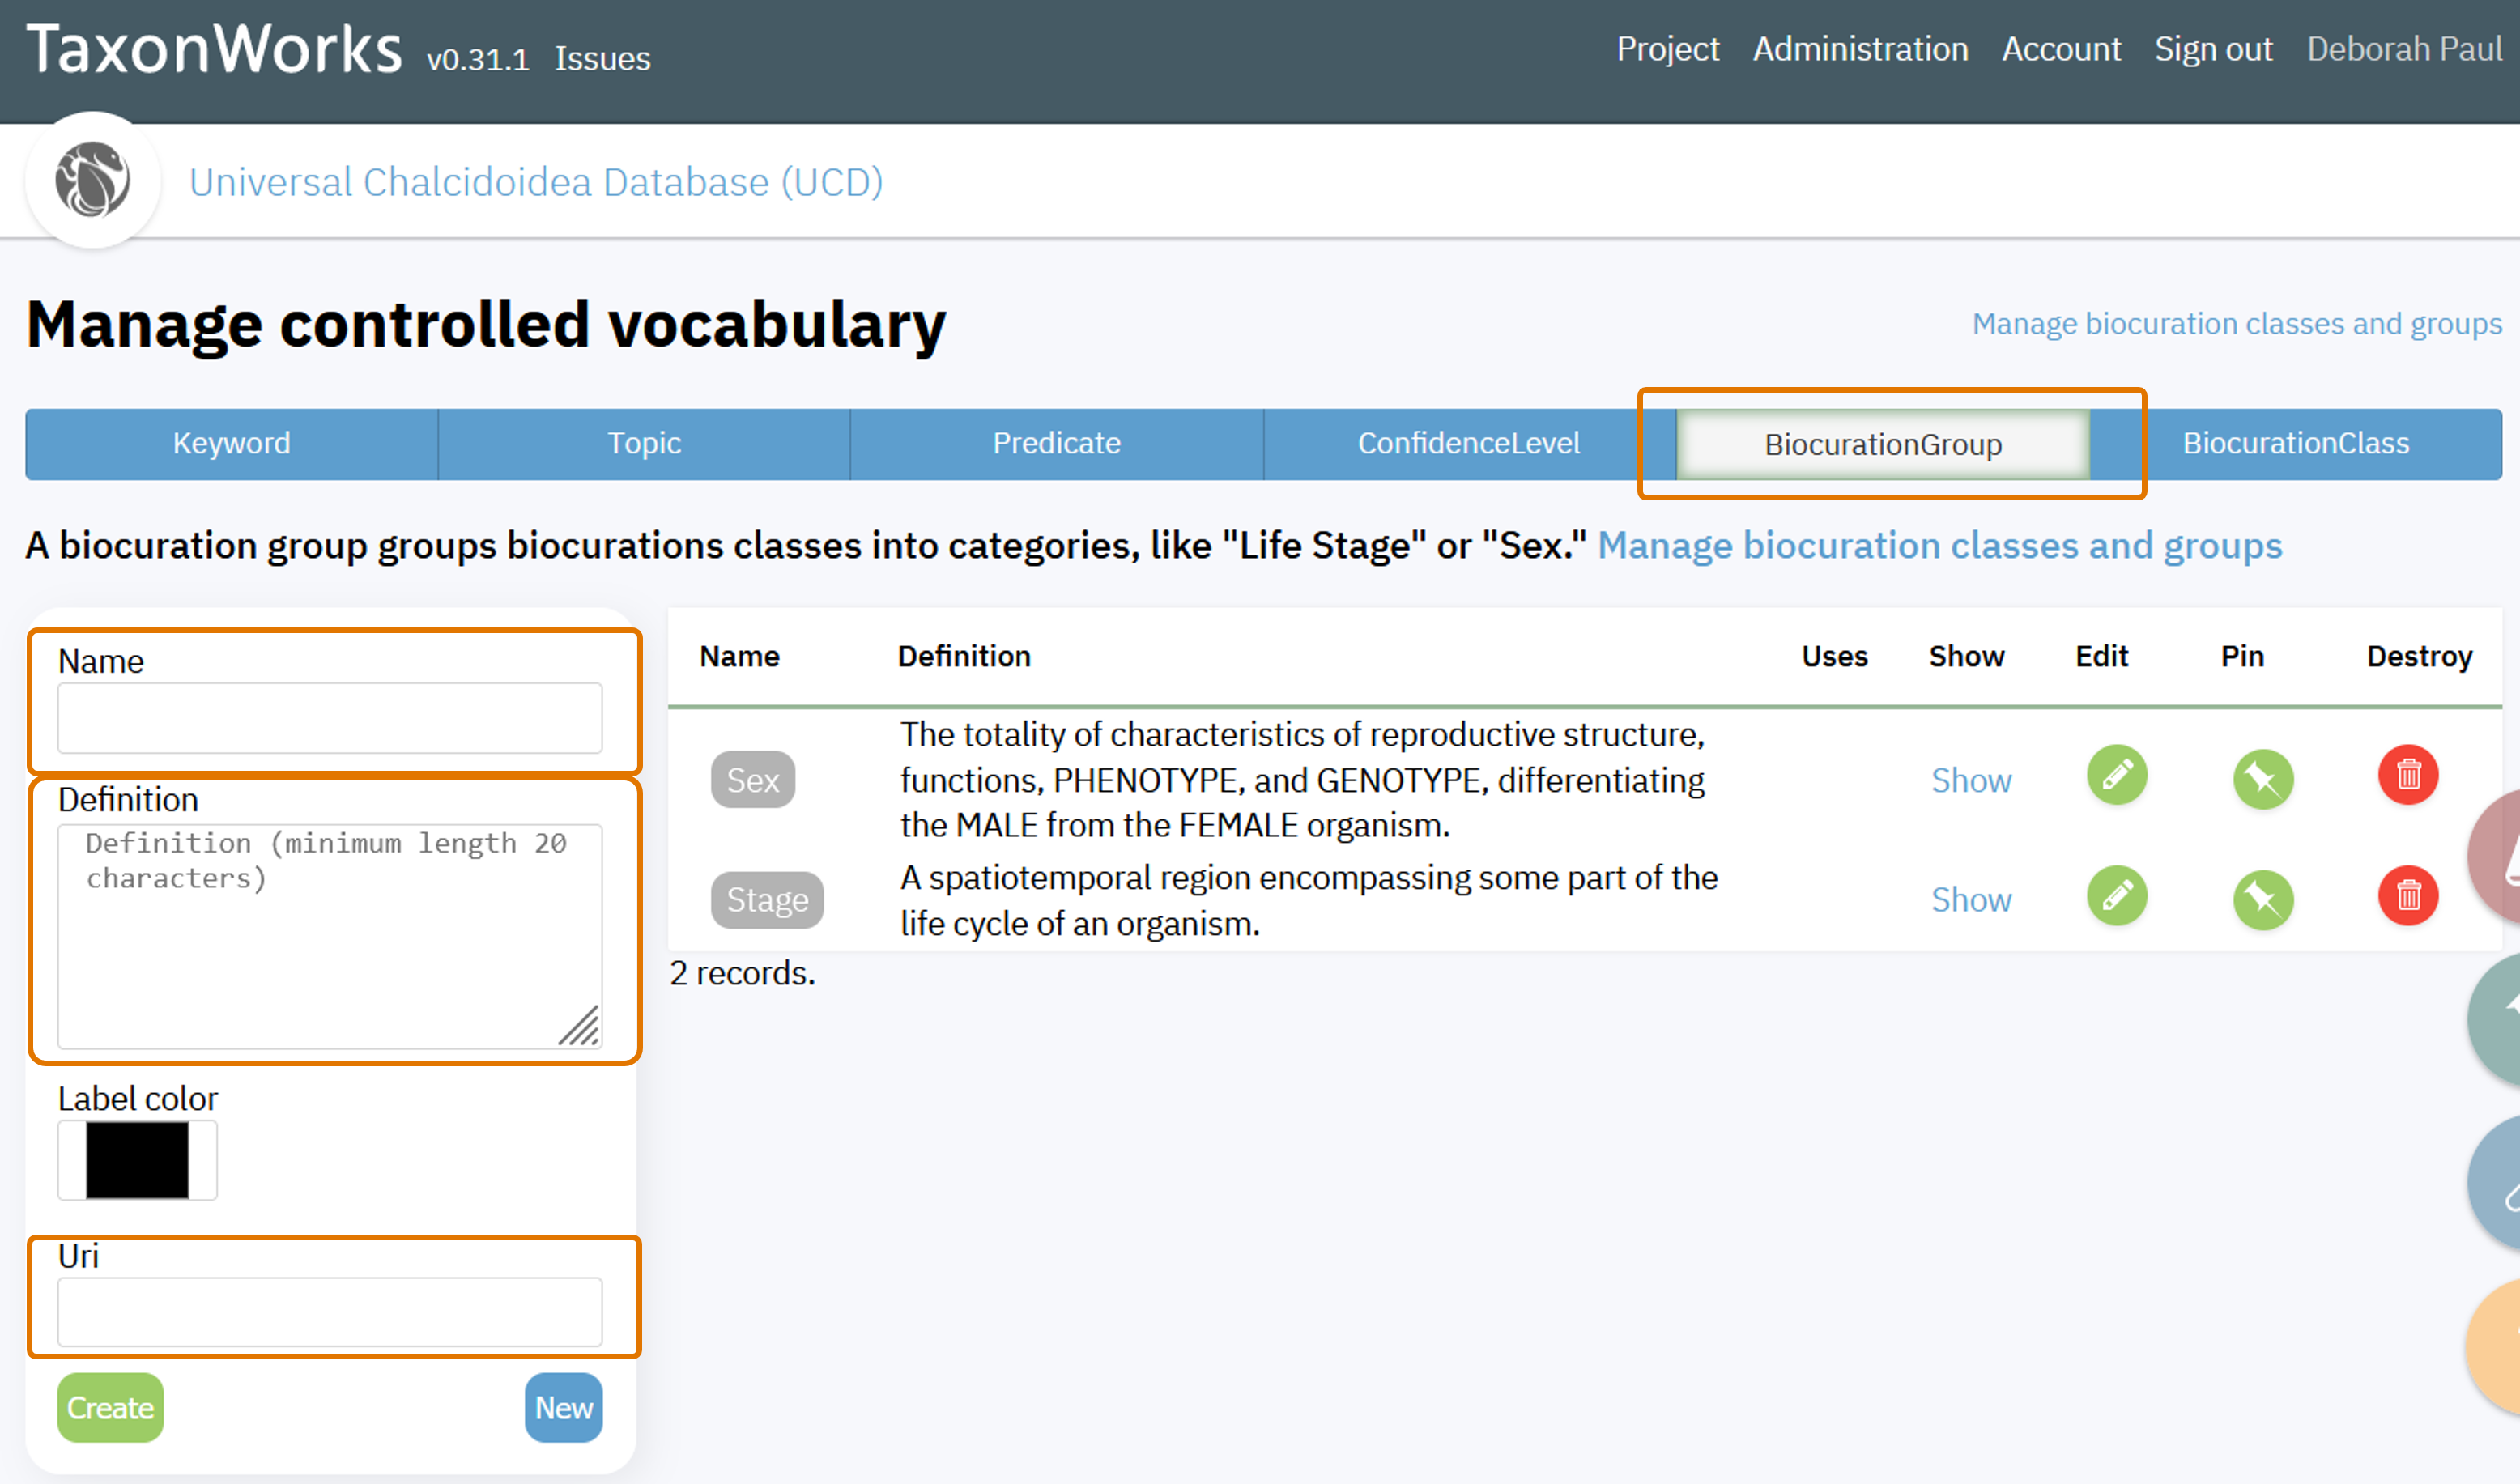2520x1484 pixels.
Task: Open top-right Manage biocuration classes and groups link
Action: tap(2237, 324)
